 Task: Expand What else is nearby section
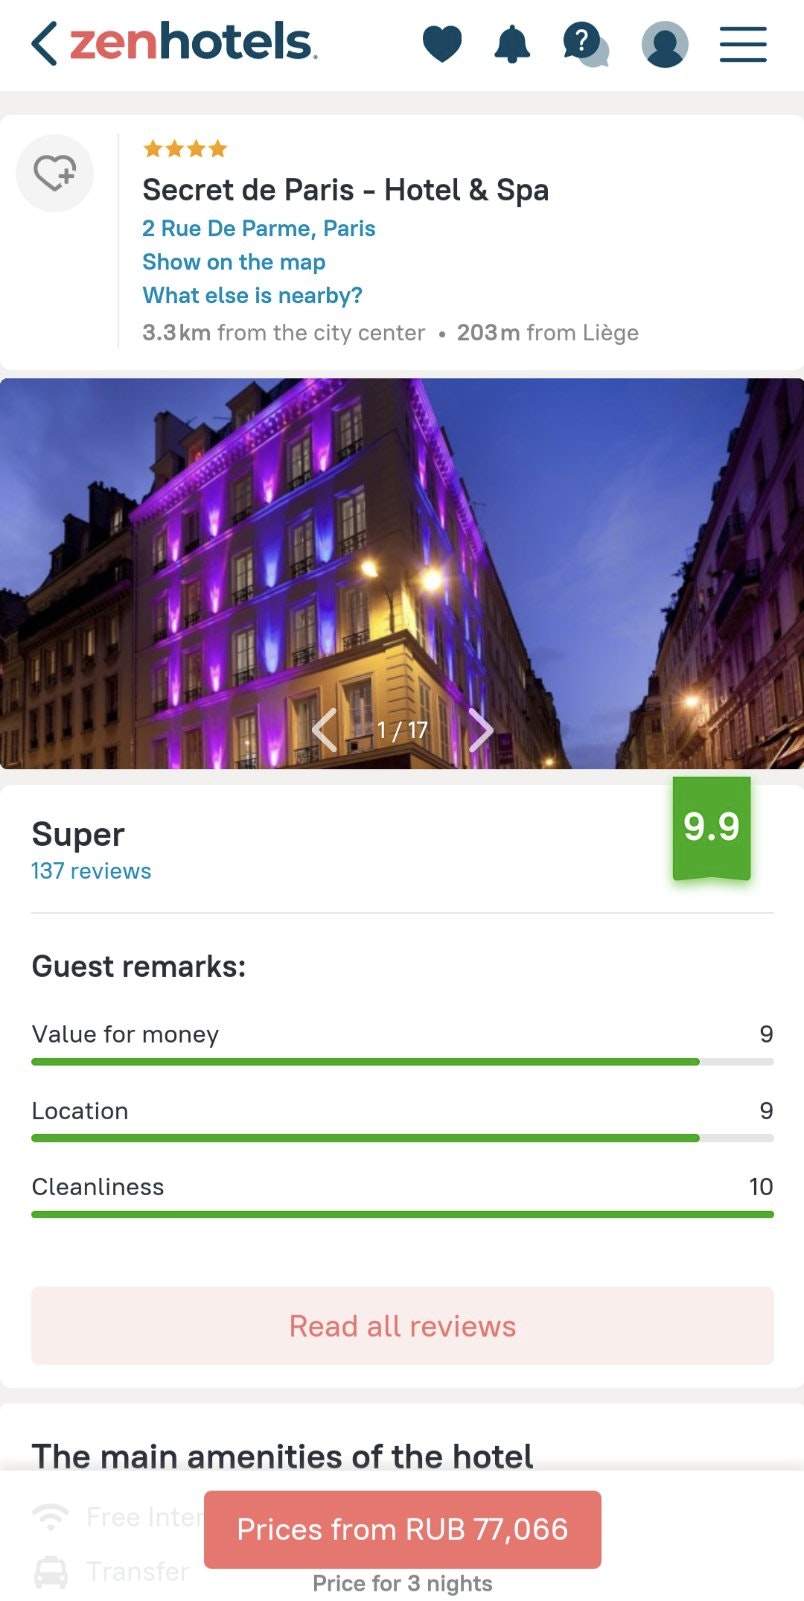point(252,295)
